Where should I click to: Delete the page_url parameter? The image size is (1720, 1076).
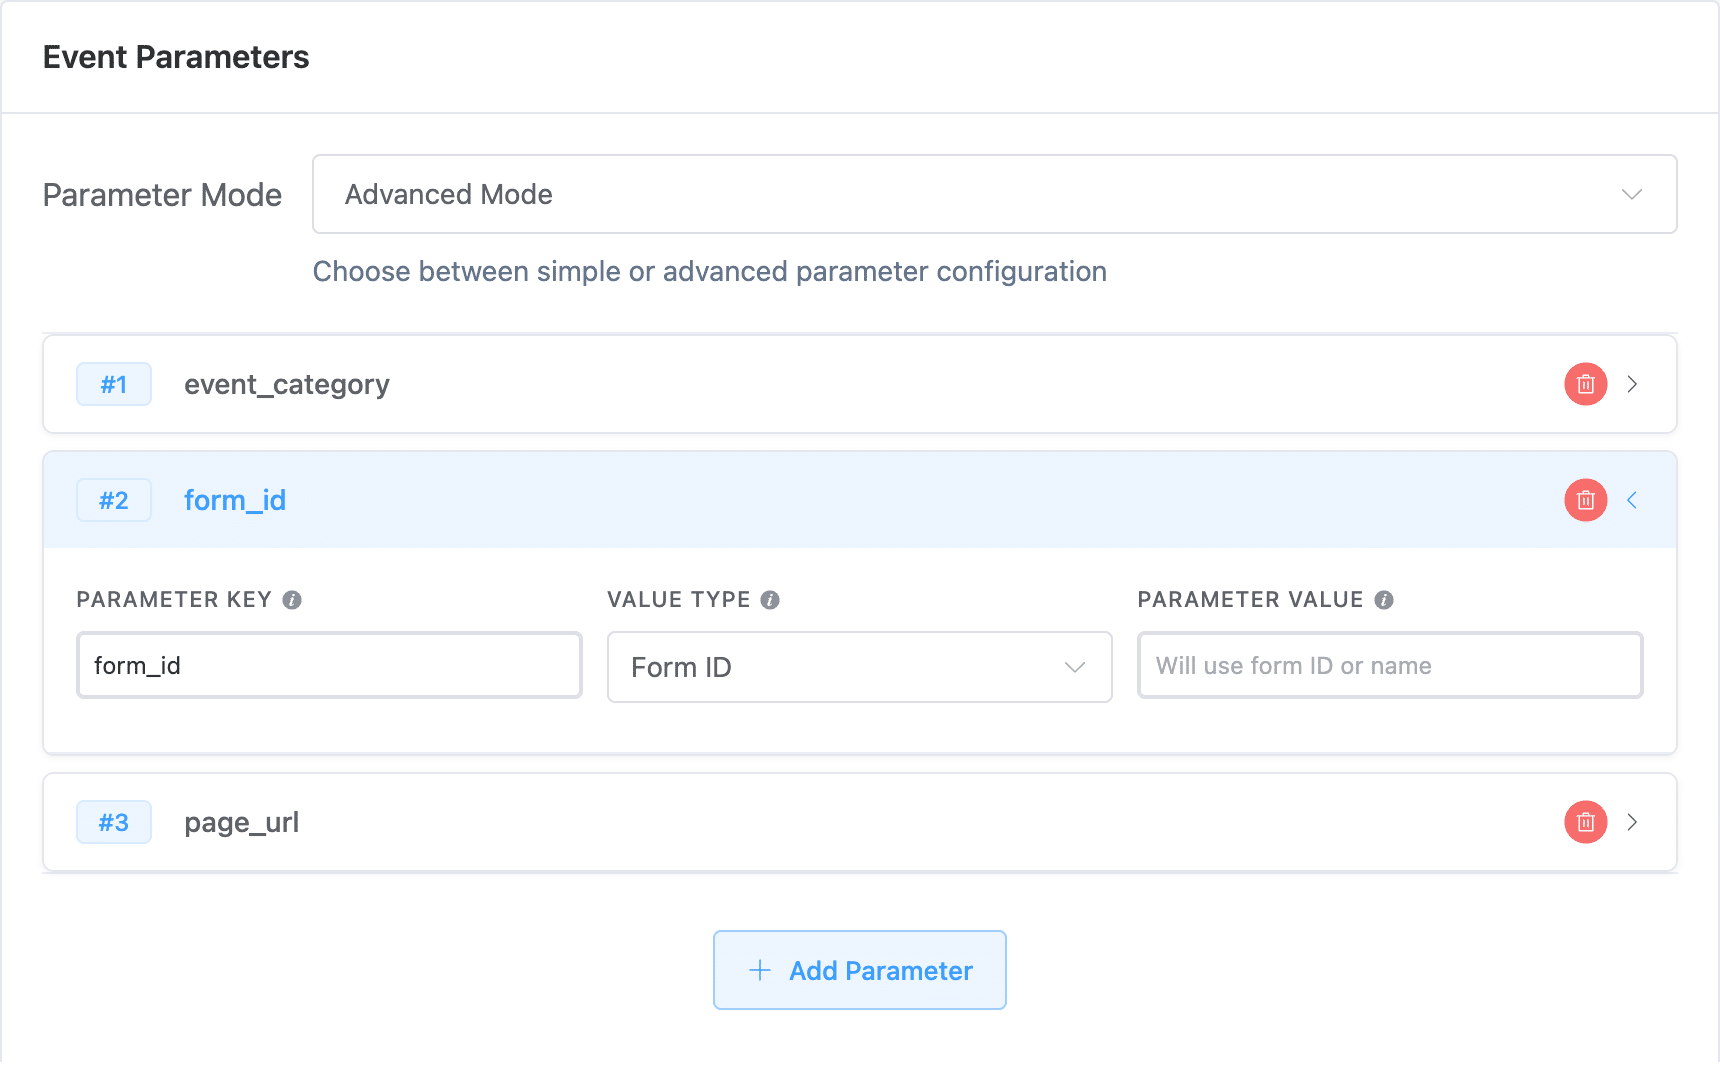(x=1585, y=822)
